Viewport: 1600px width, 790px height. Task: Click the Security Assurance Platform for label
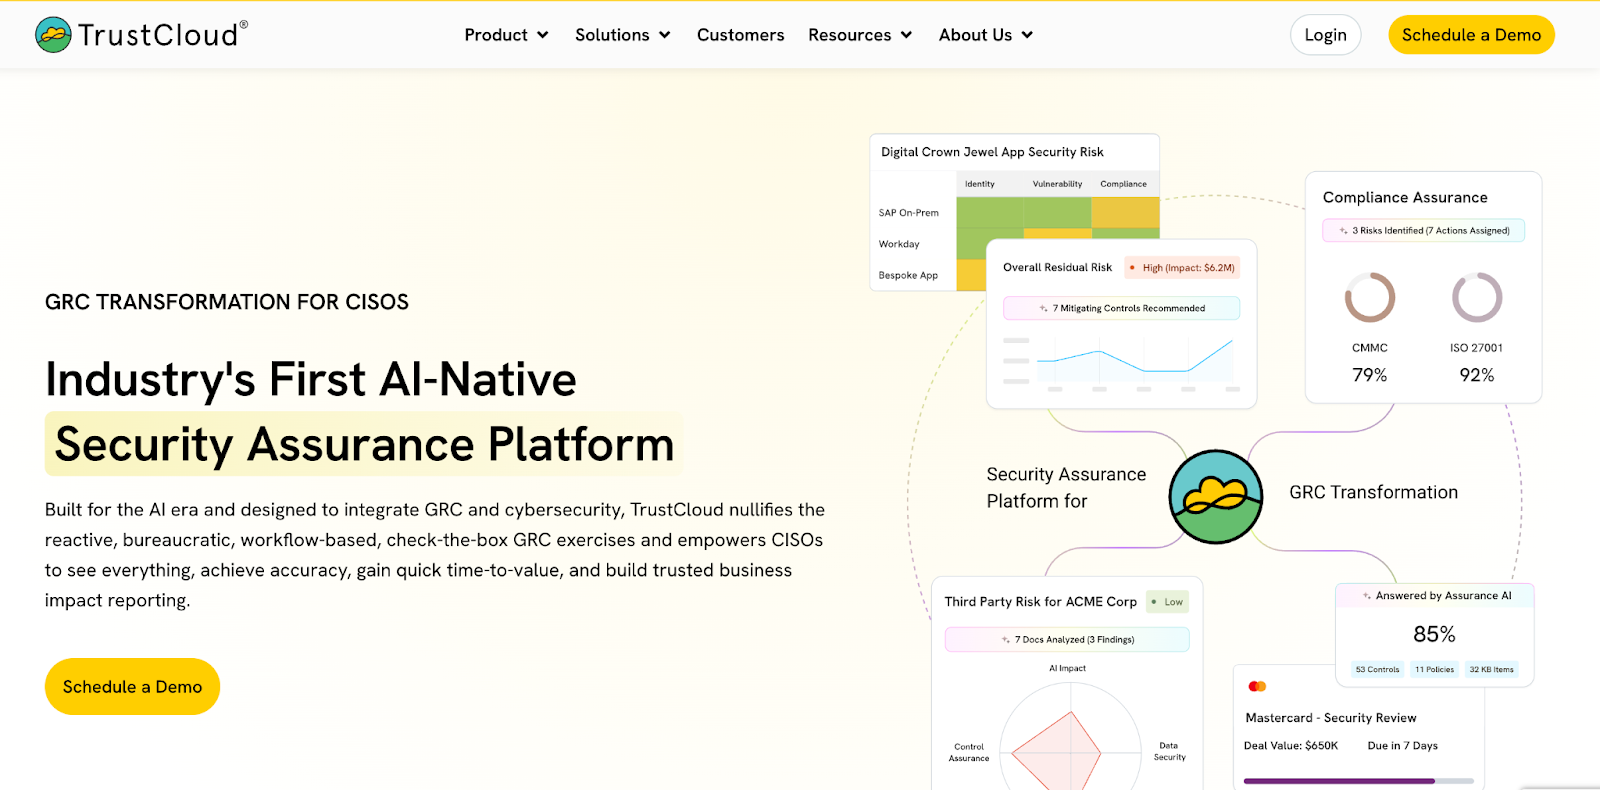pos(1066,487)
